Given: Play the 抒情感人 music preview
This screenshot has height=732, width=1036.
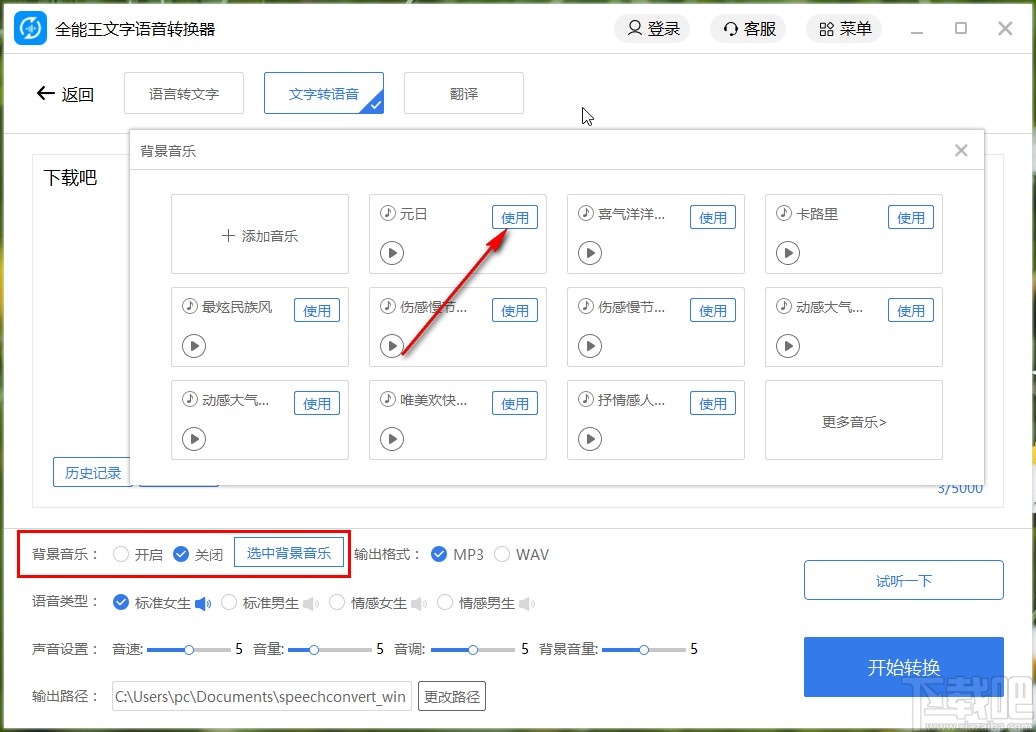Looking at the screenshot, I should 589,439.
